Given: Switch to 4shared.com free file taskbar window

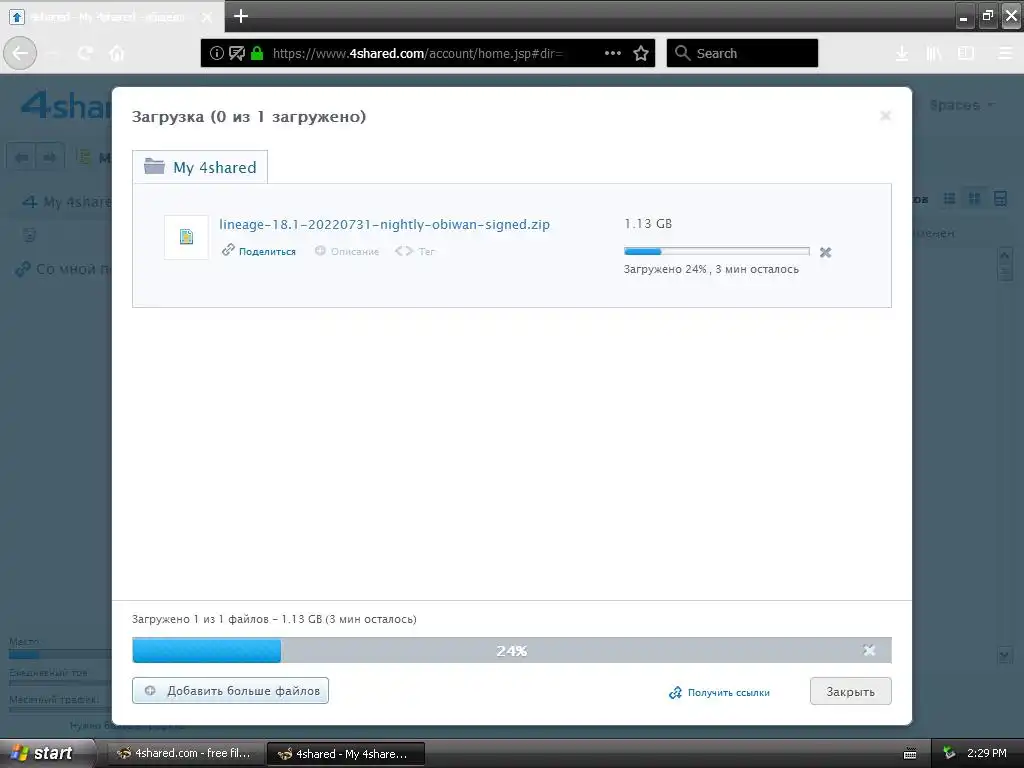Looking at the screenshot, I should 185,753.
